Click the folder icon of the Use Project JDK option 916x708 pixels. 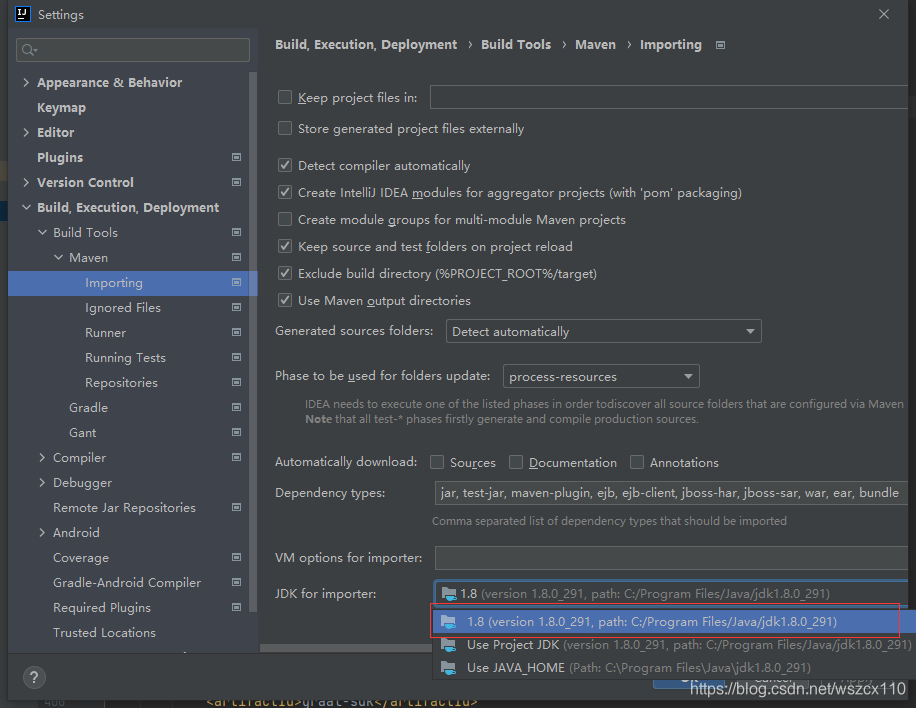point(449,645)
